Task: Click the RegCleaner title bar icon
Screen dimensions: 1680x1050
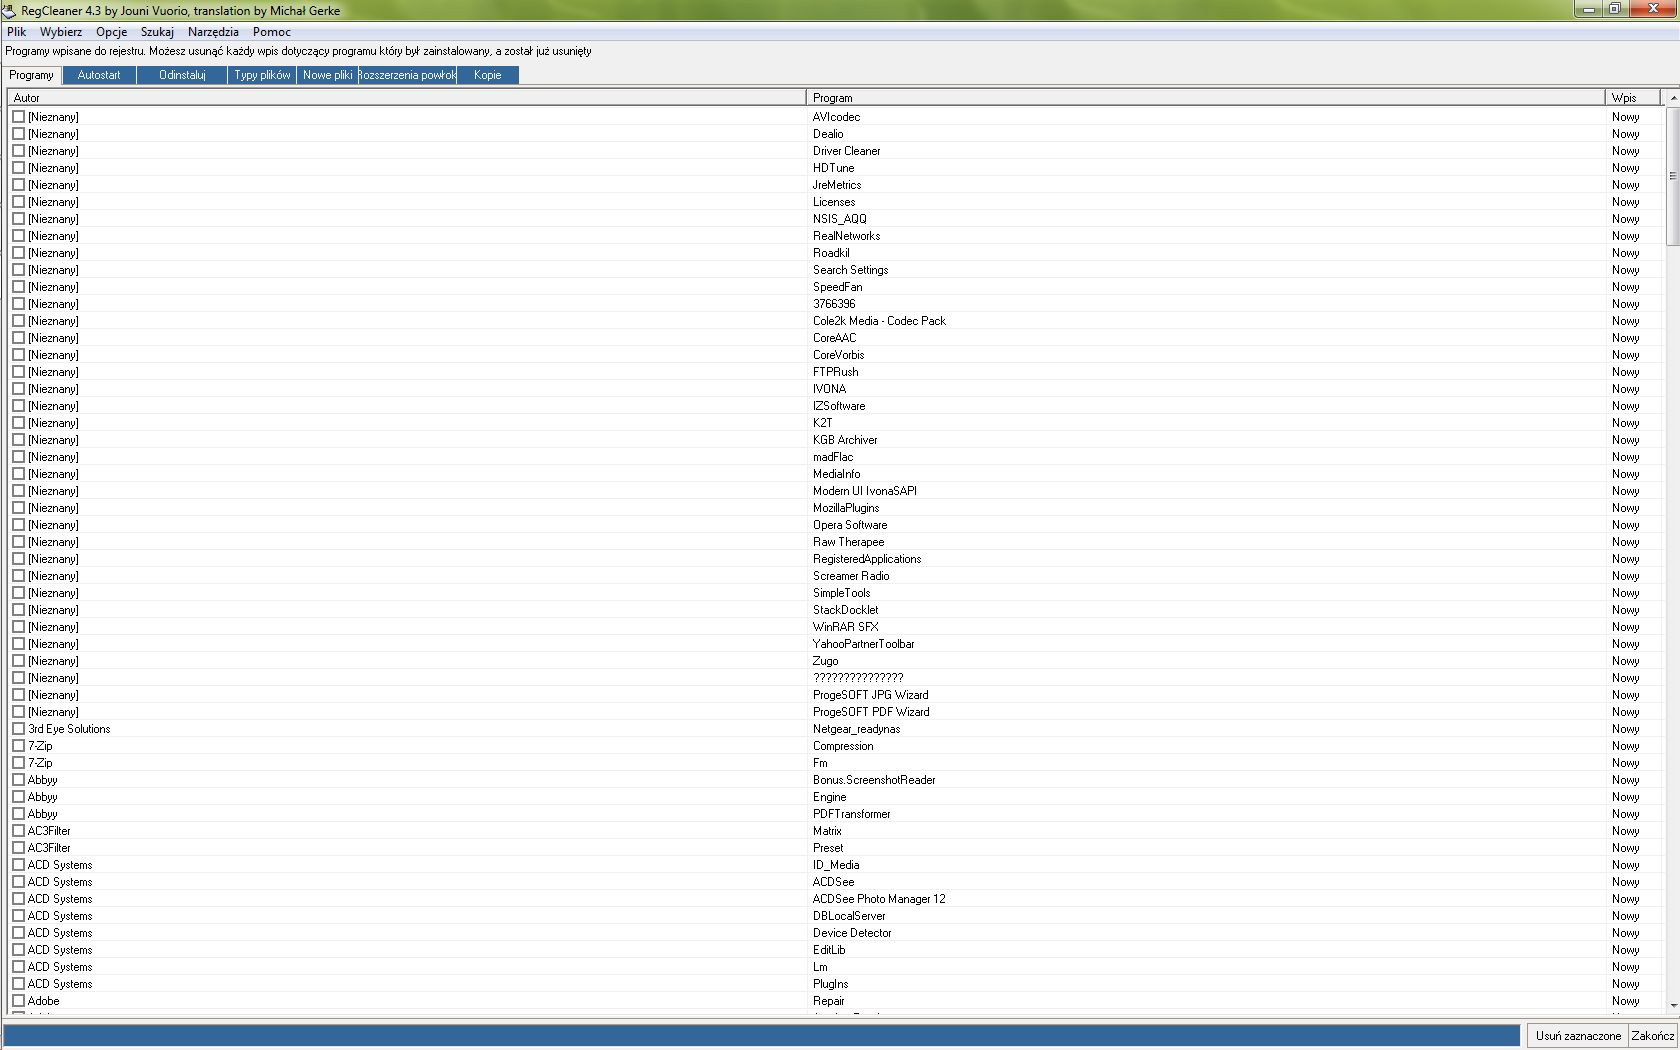Action: pos(9,10)
